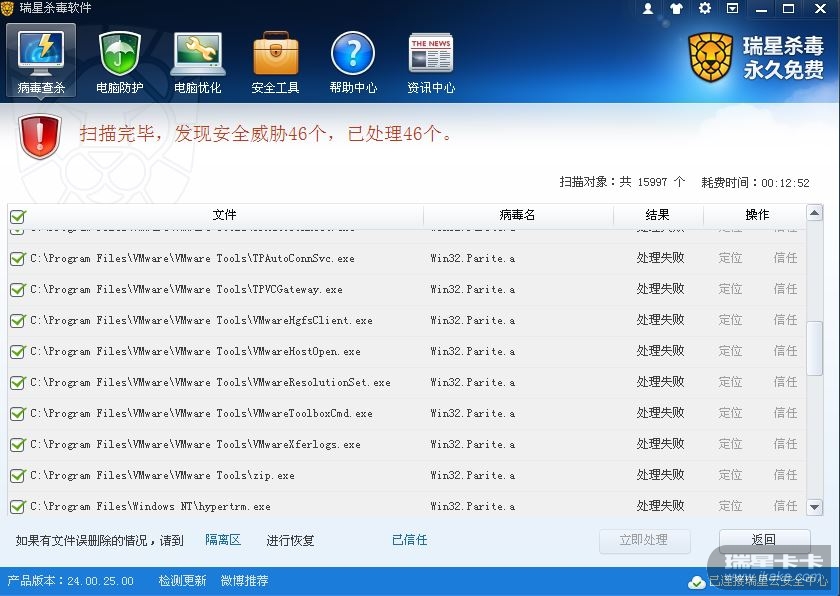Click 定位 for VMwareToolboxCmd.exe row
The image size is (840, 596).
(730, 413)
